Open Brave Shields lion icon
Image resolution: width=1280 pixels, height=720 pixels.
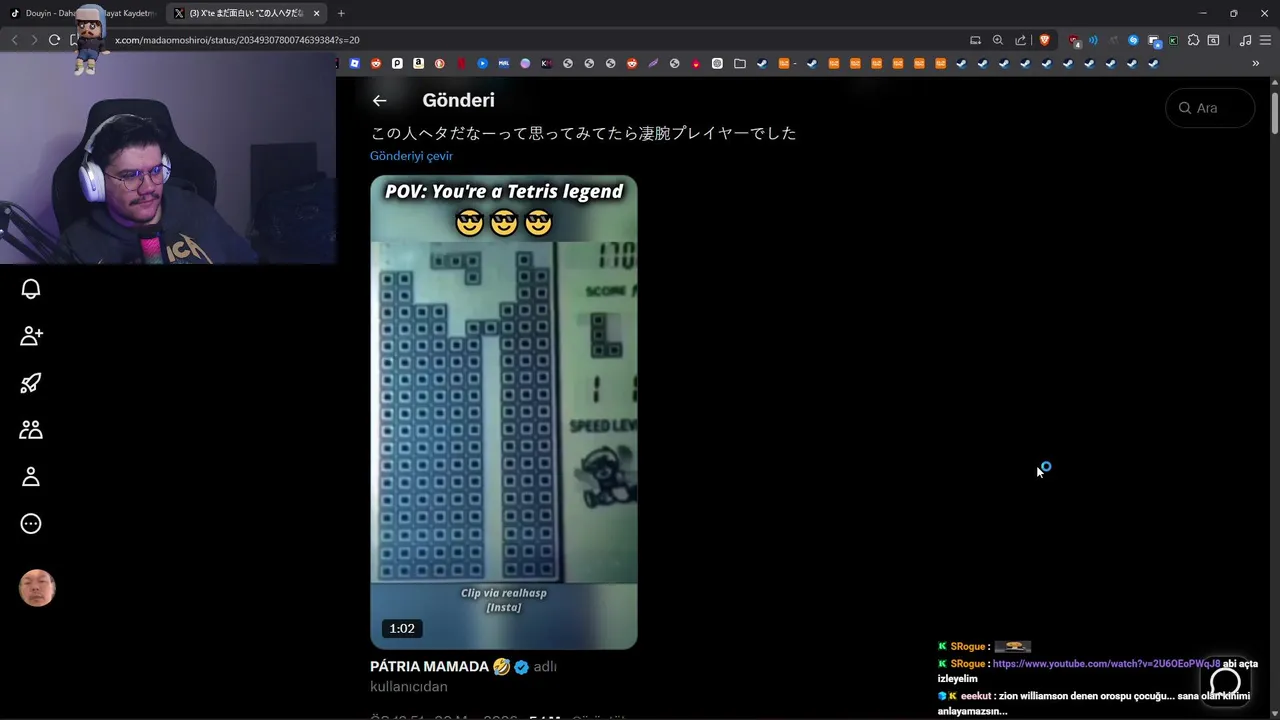coord(1045,40)
